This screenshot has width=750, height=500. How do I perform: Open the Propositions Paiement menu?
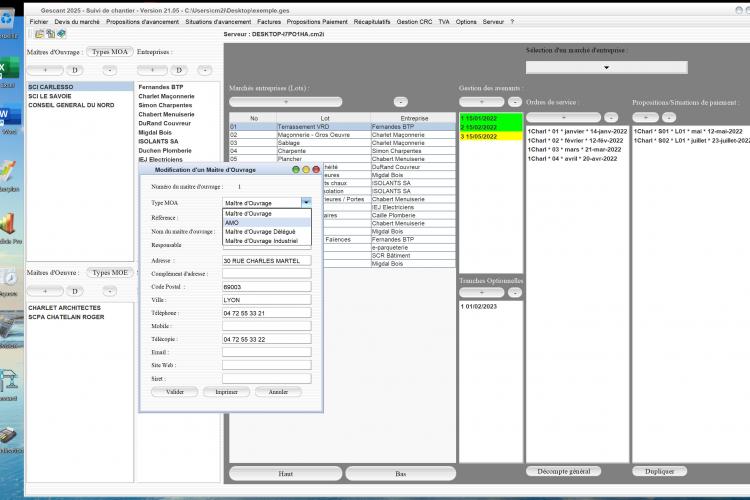(x=317, y=22)
